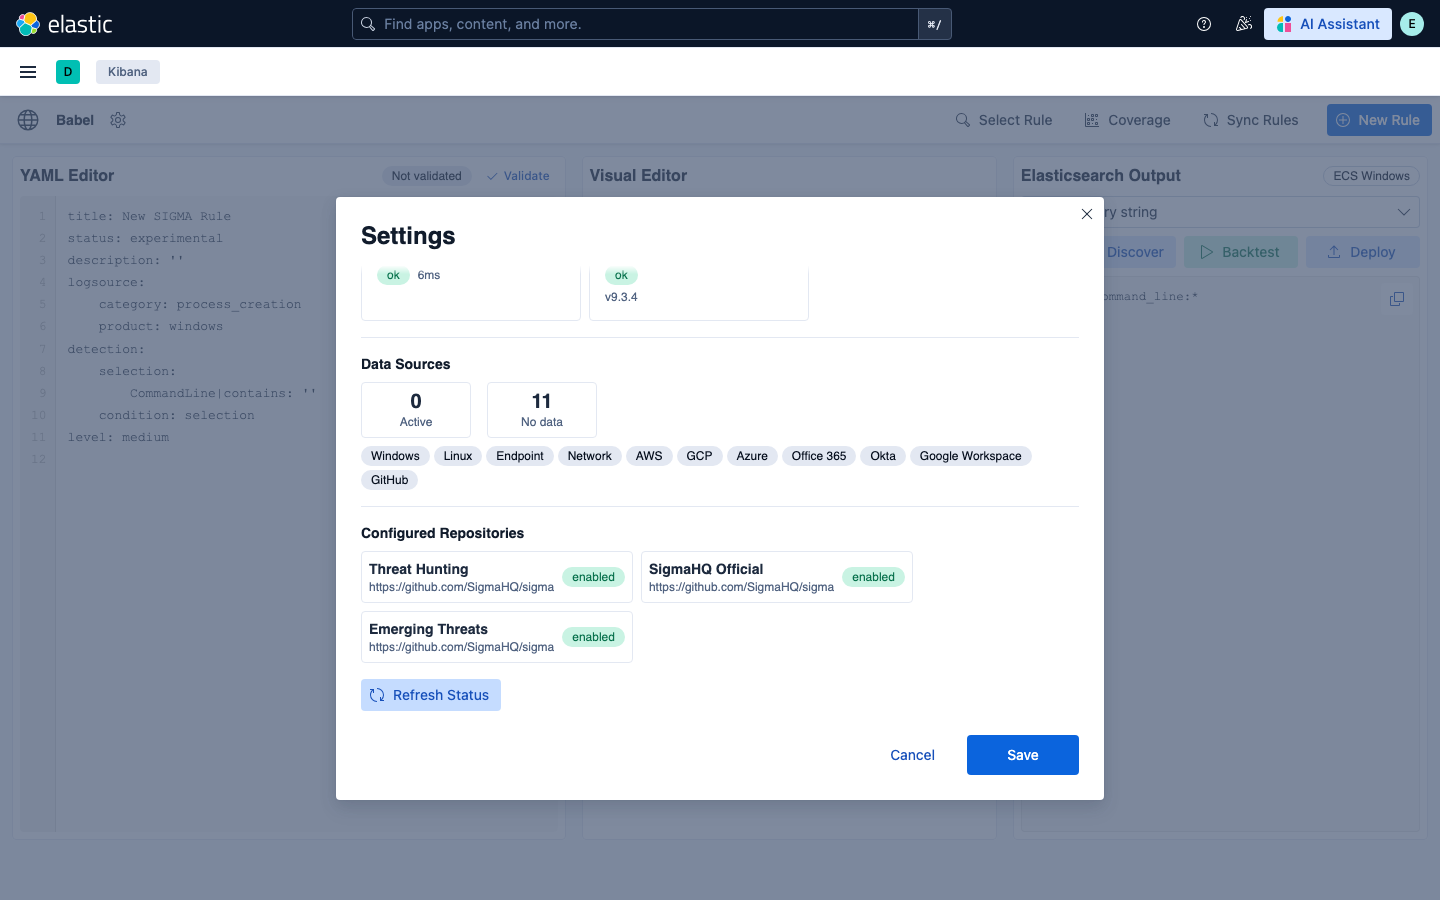Save the settings
Viewport: 1440px width, 900px height.
[1023, 755]
